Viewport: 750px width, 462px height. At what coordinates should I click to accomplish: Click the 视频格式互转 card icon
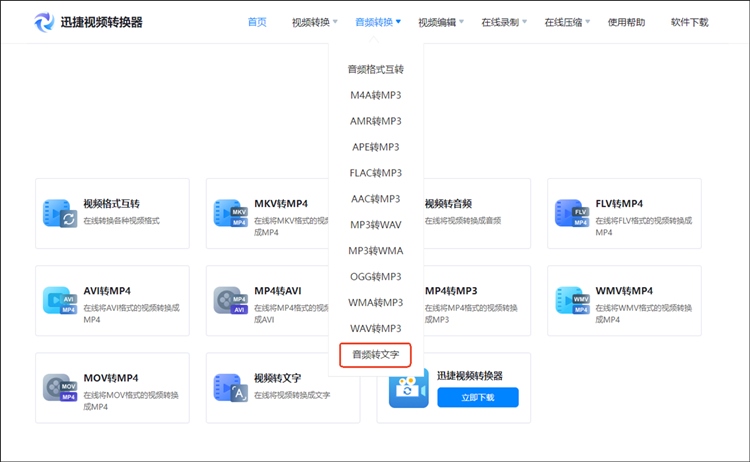[60, 213]
